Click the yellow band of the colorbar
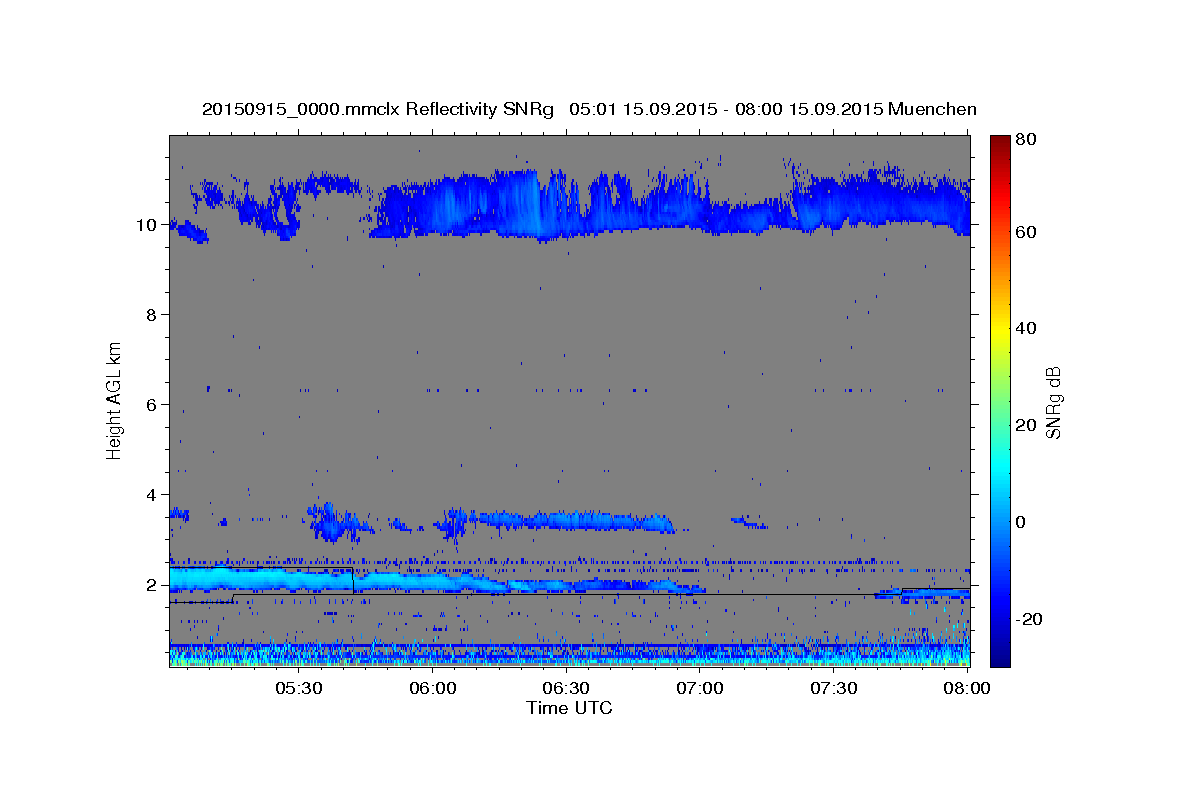The image size is (1200, 800). (x=1000, y=330)
